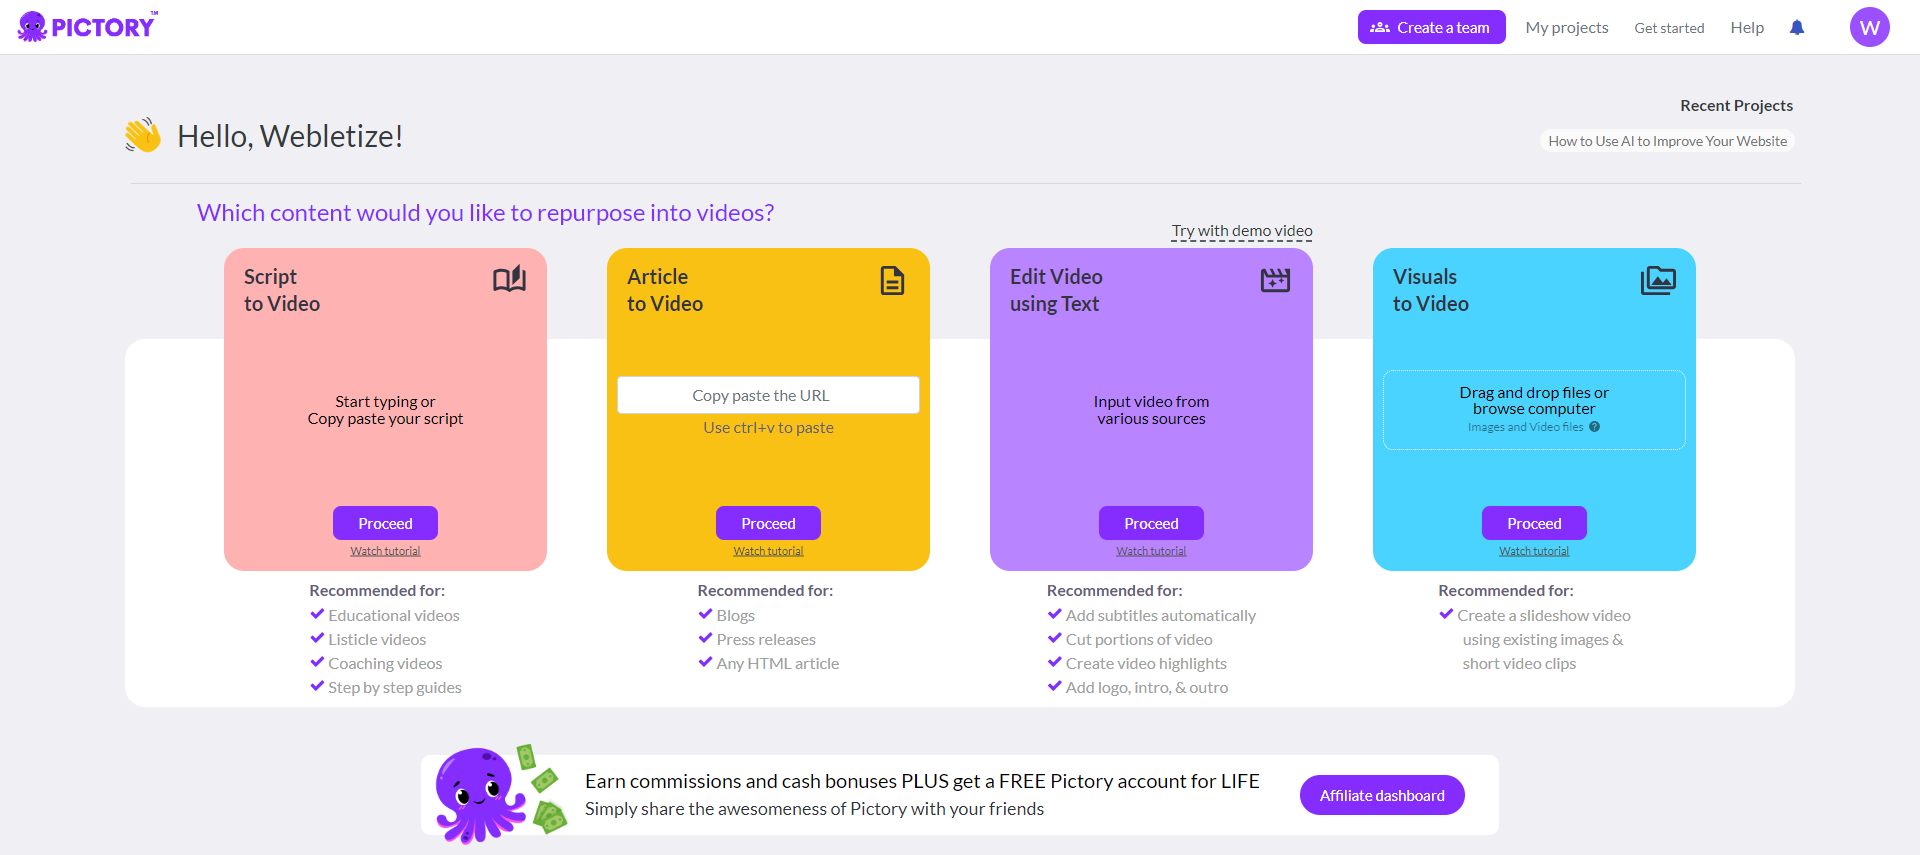The image size is (1920, 855).
Task: Click 'Cut portions of video' item
Action: point(1139,640)
